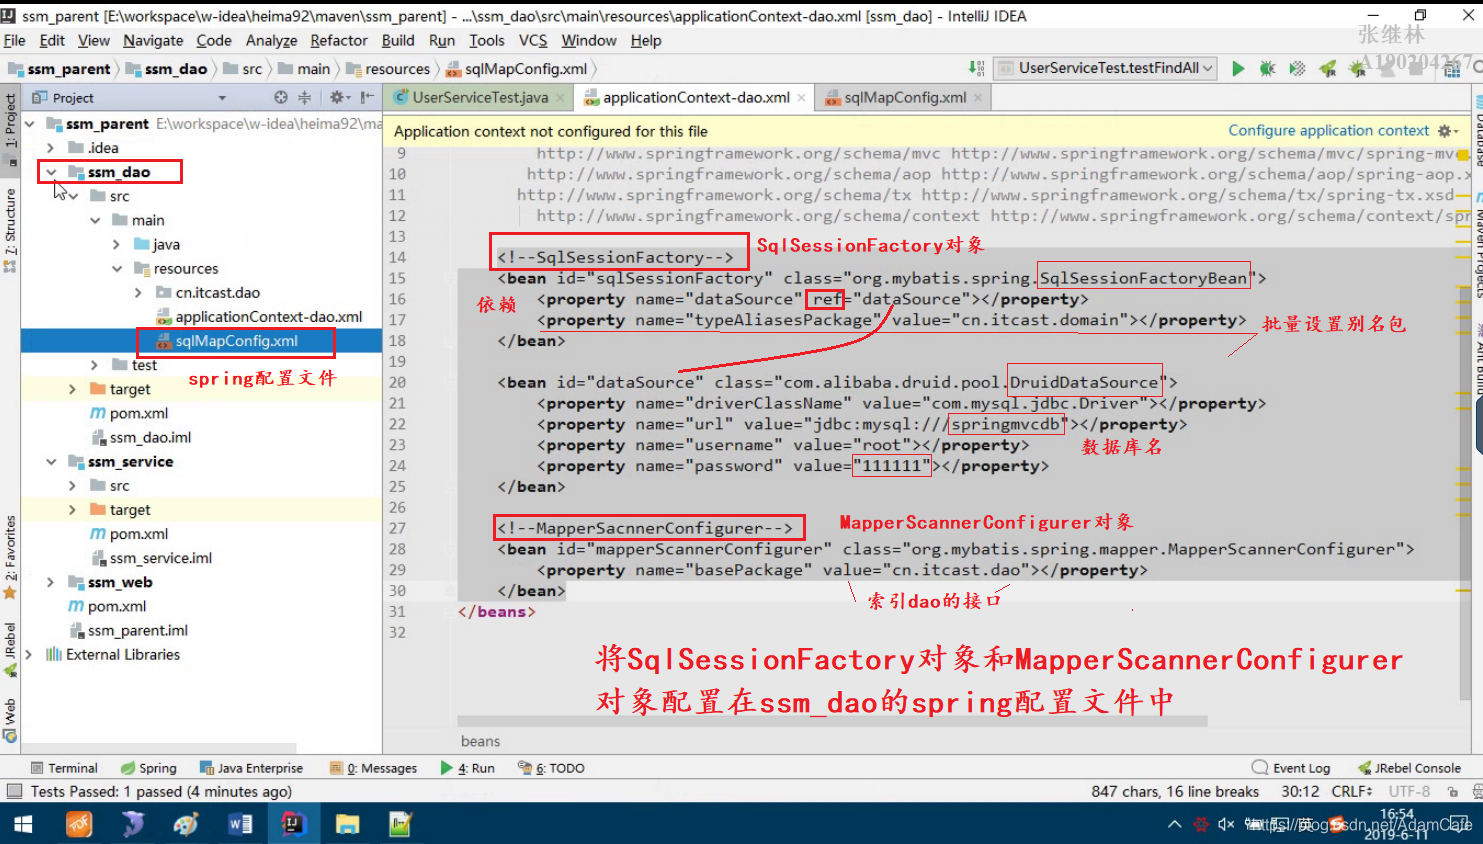This screenshot has height=844, width=1483.
Task: Open the 2: Favorites side panel
Action: click(x=10, y=556)
